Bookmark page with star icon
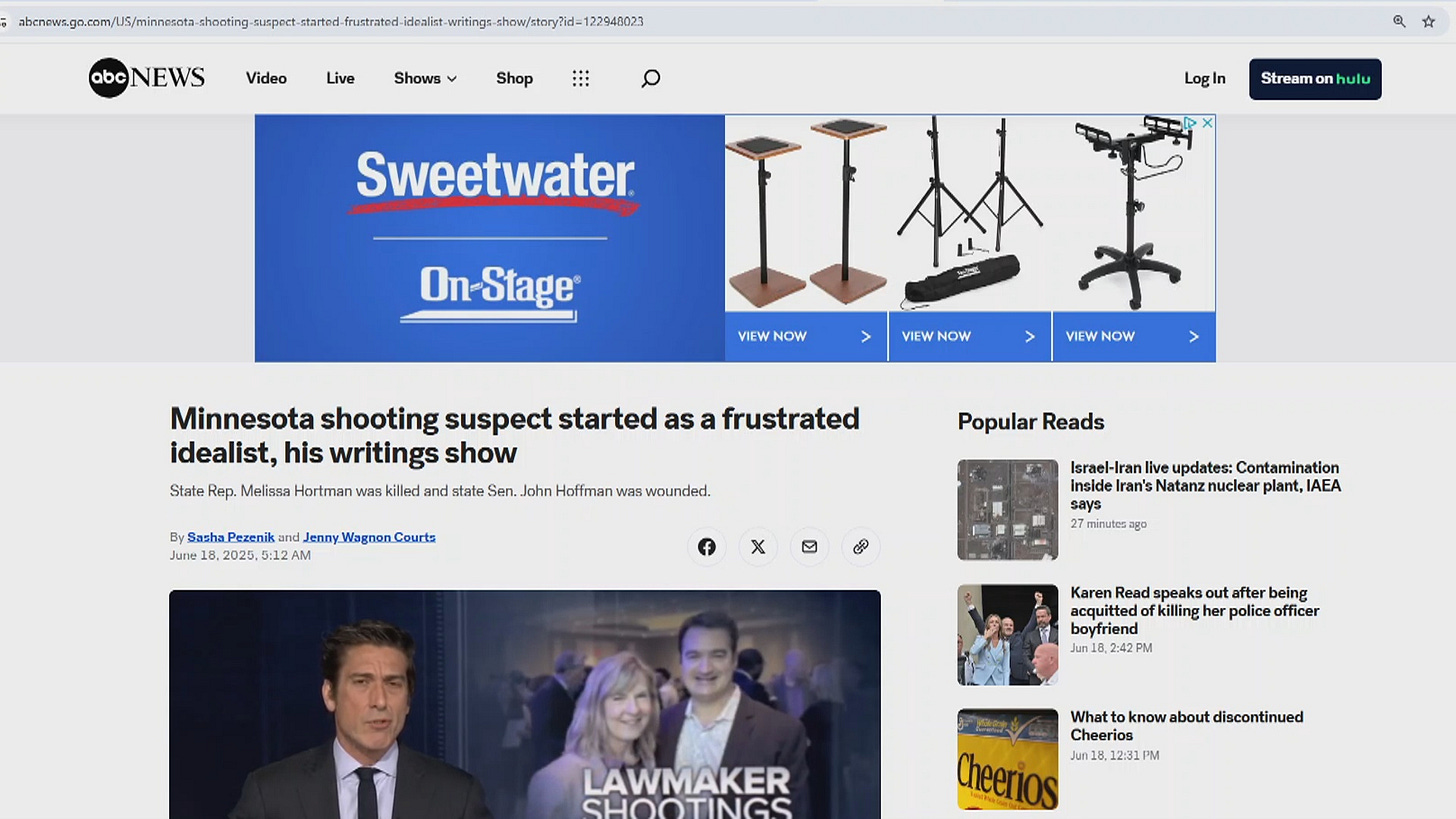The width and height of the screenshot is (1456, 819). (x=1429, y=21)
